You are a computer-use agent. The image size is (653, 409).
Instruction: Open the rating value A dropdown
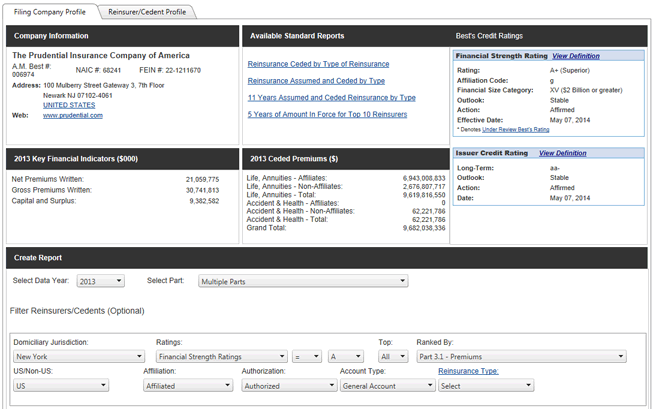pos(346,357)
